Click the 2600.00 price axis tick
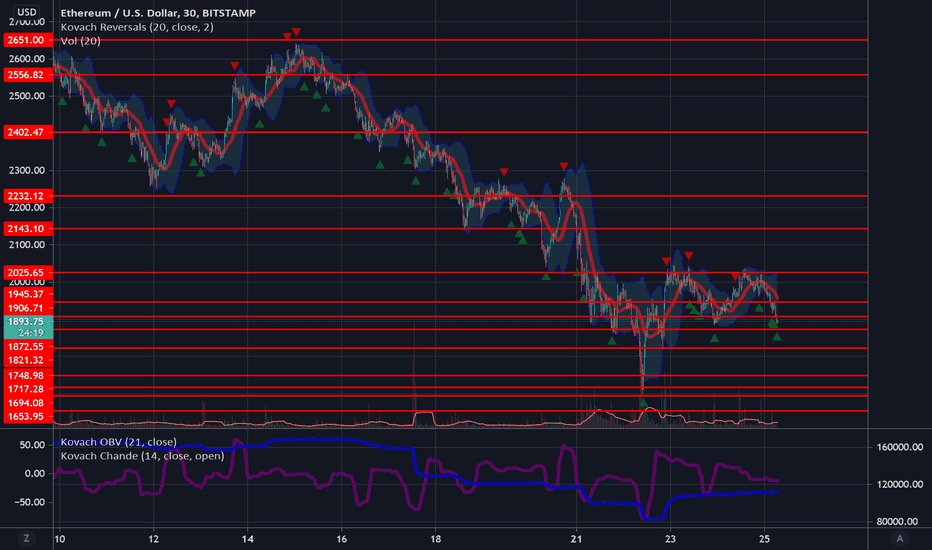Screen dimensions: 932x550 click(27, 58)
